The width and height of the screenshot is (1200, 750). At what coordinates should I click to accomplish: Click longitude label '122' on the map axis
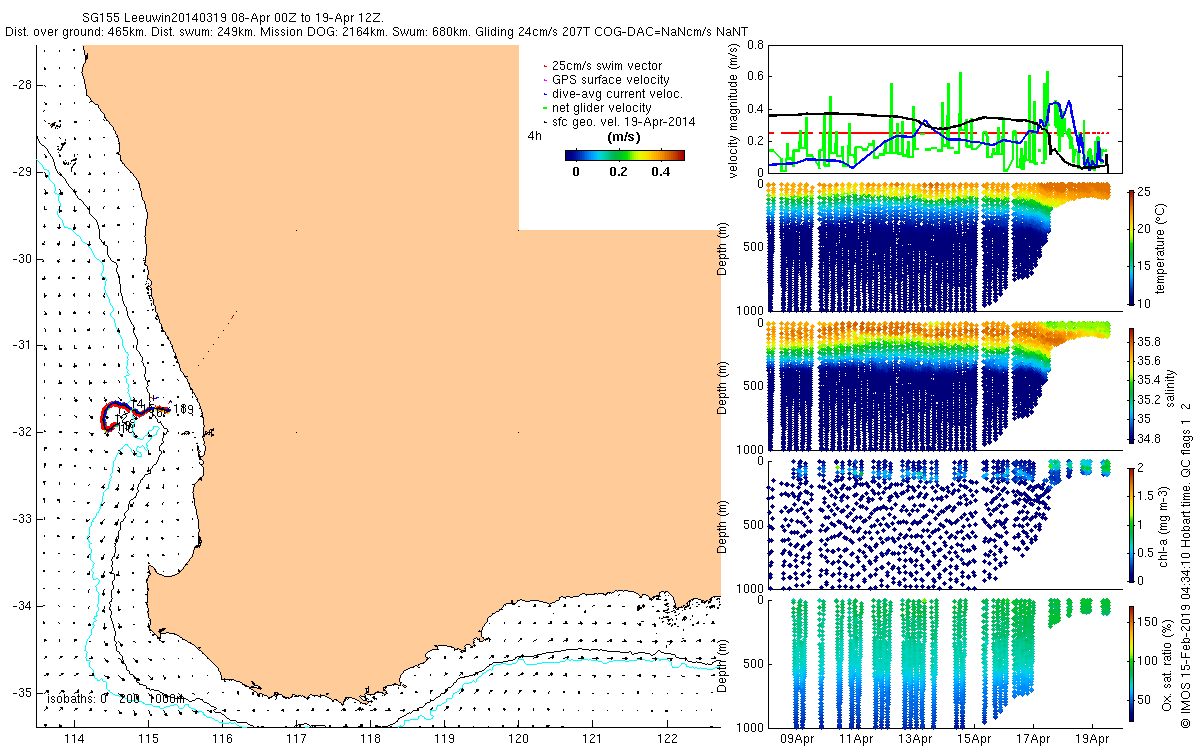point(666,739)
